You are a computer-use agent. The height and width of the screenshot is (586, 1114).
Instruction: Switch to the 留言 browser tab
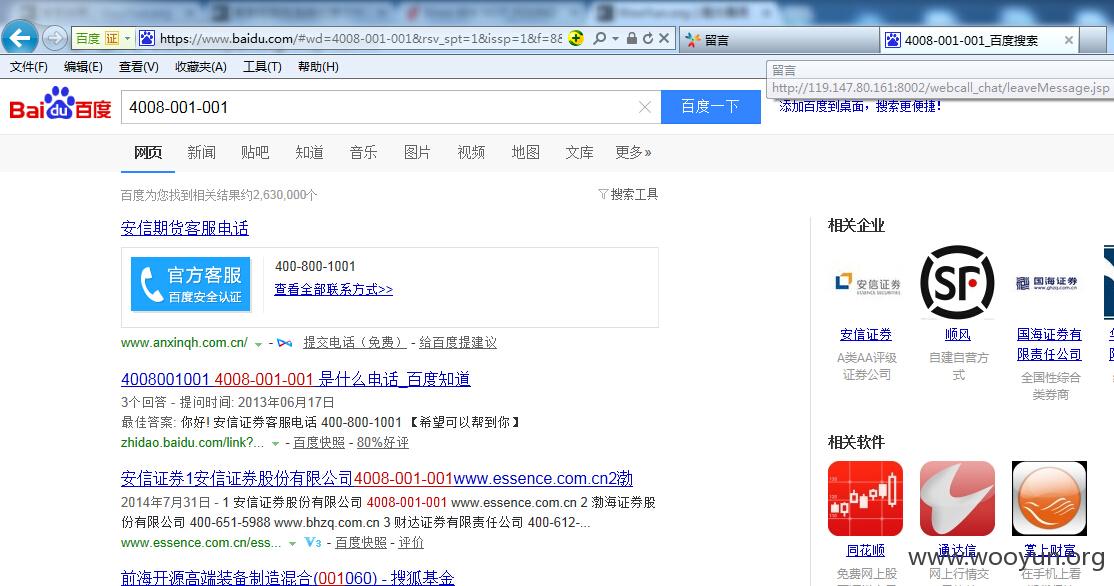(779, 40)
